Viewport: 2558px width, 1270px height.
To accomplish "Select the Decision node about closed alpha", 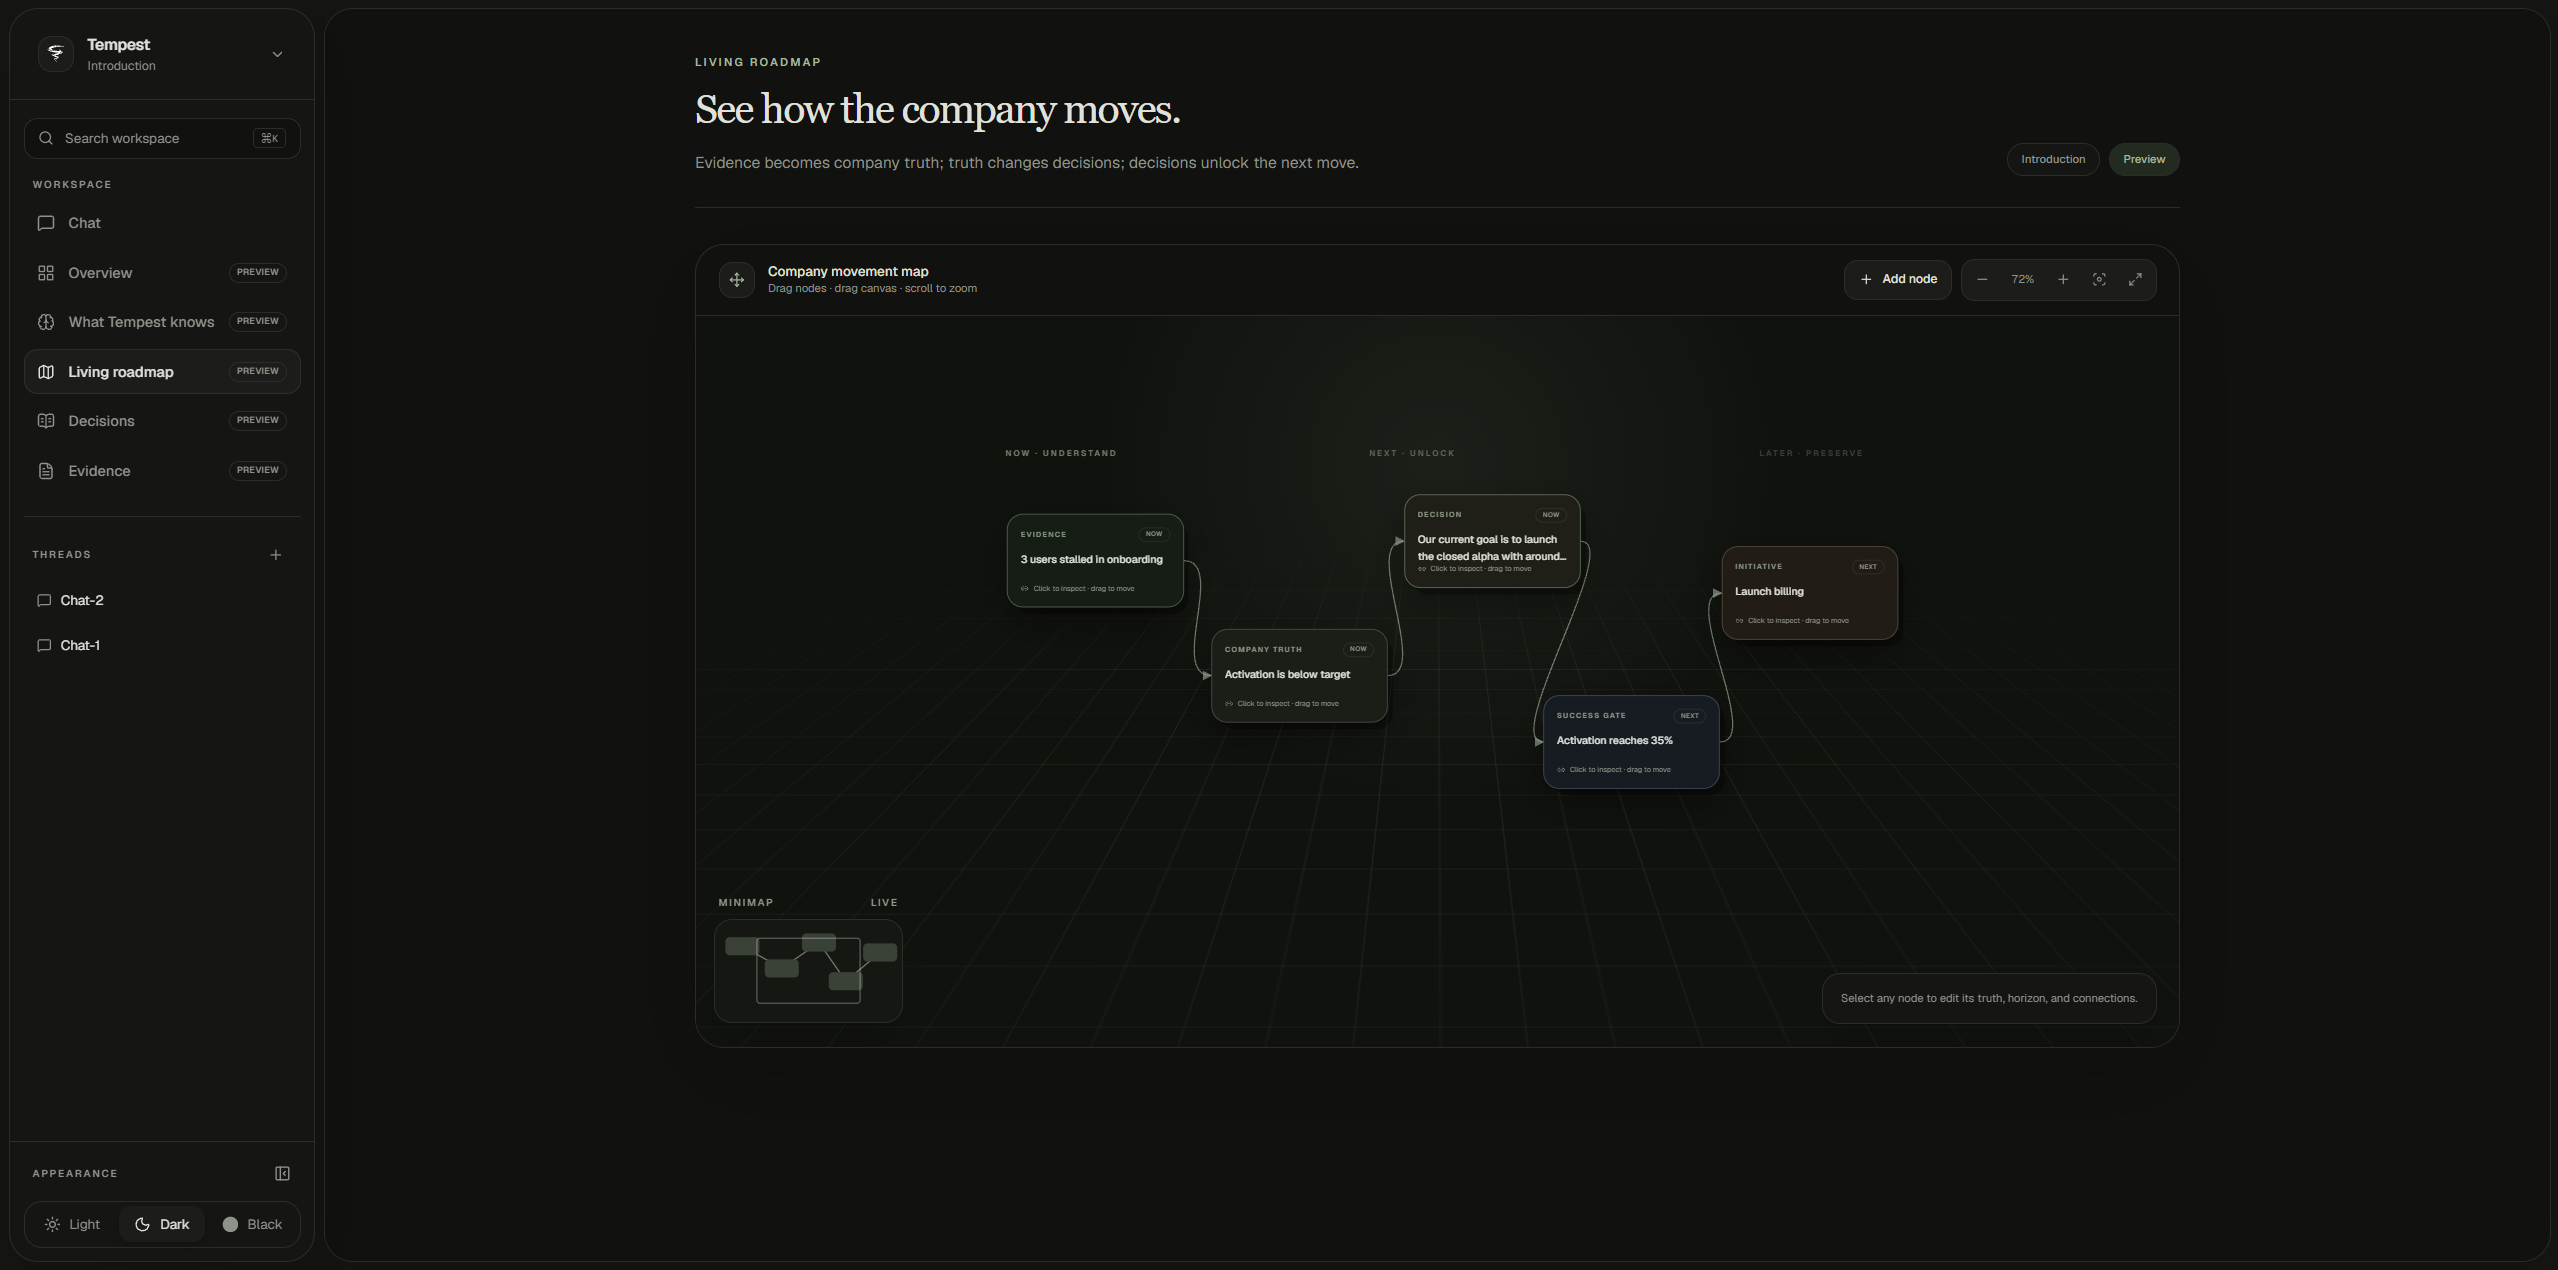I will [1492, 541].
